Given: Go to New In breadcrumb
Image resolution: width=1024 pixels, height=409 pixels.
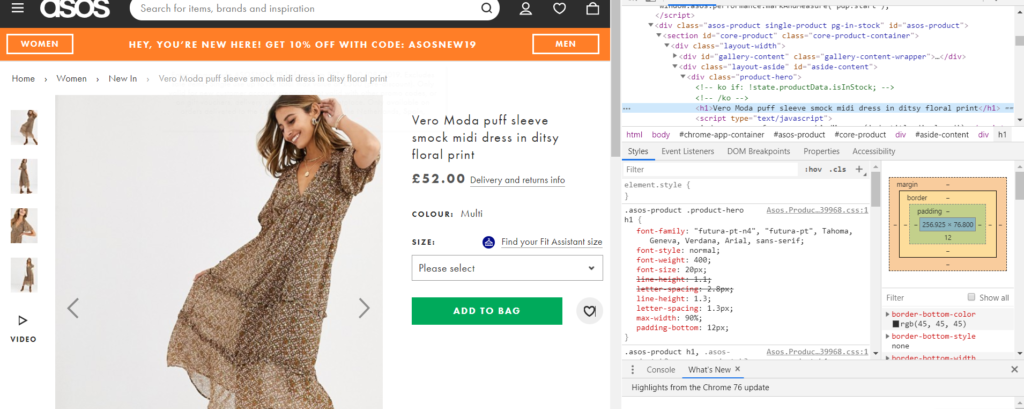Looking at the screenshot, I should click(123, 78).
